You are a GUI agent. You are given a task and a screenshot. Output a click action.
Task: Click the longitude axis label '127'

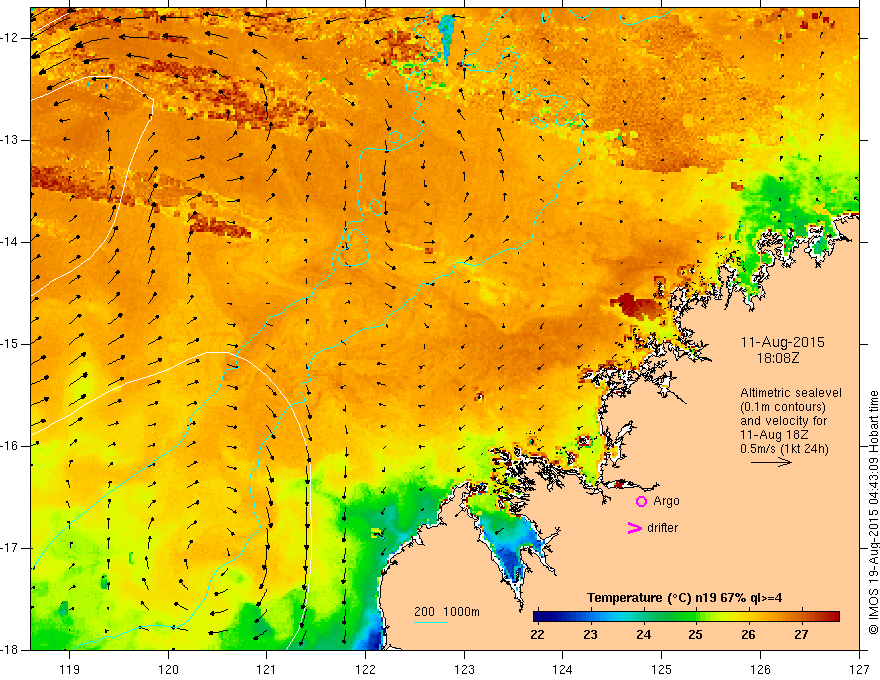[859, 669]
